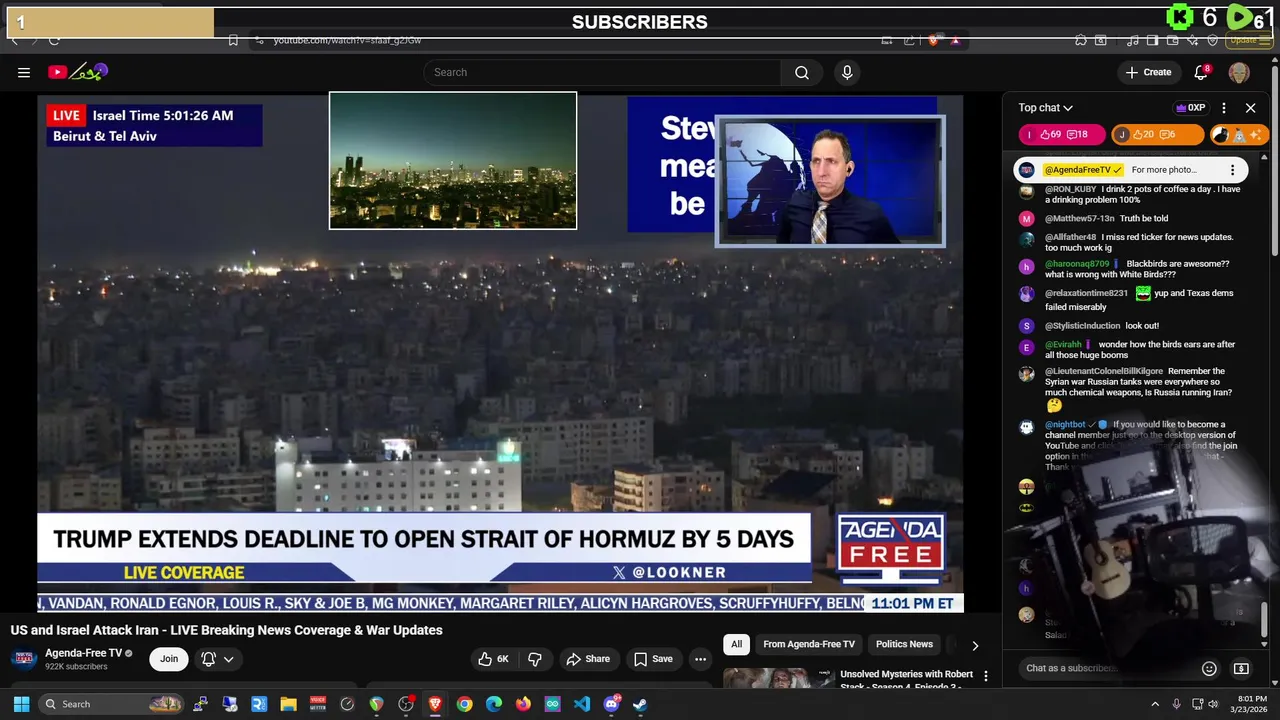Open the YouTube hamburger guide menu
The width and height of the screenshot is (1280, 720).
[x=24, y=72]
